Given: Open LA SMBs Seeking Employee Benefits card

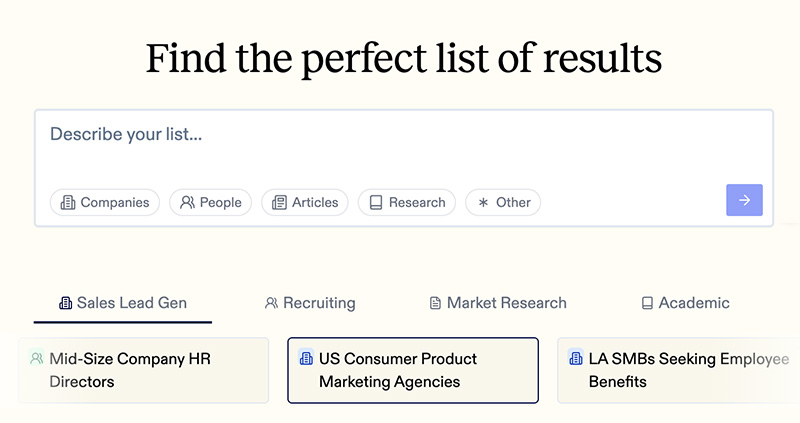Looking at the screenshot, I should [679, 370].
